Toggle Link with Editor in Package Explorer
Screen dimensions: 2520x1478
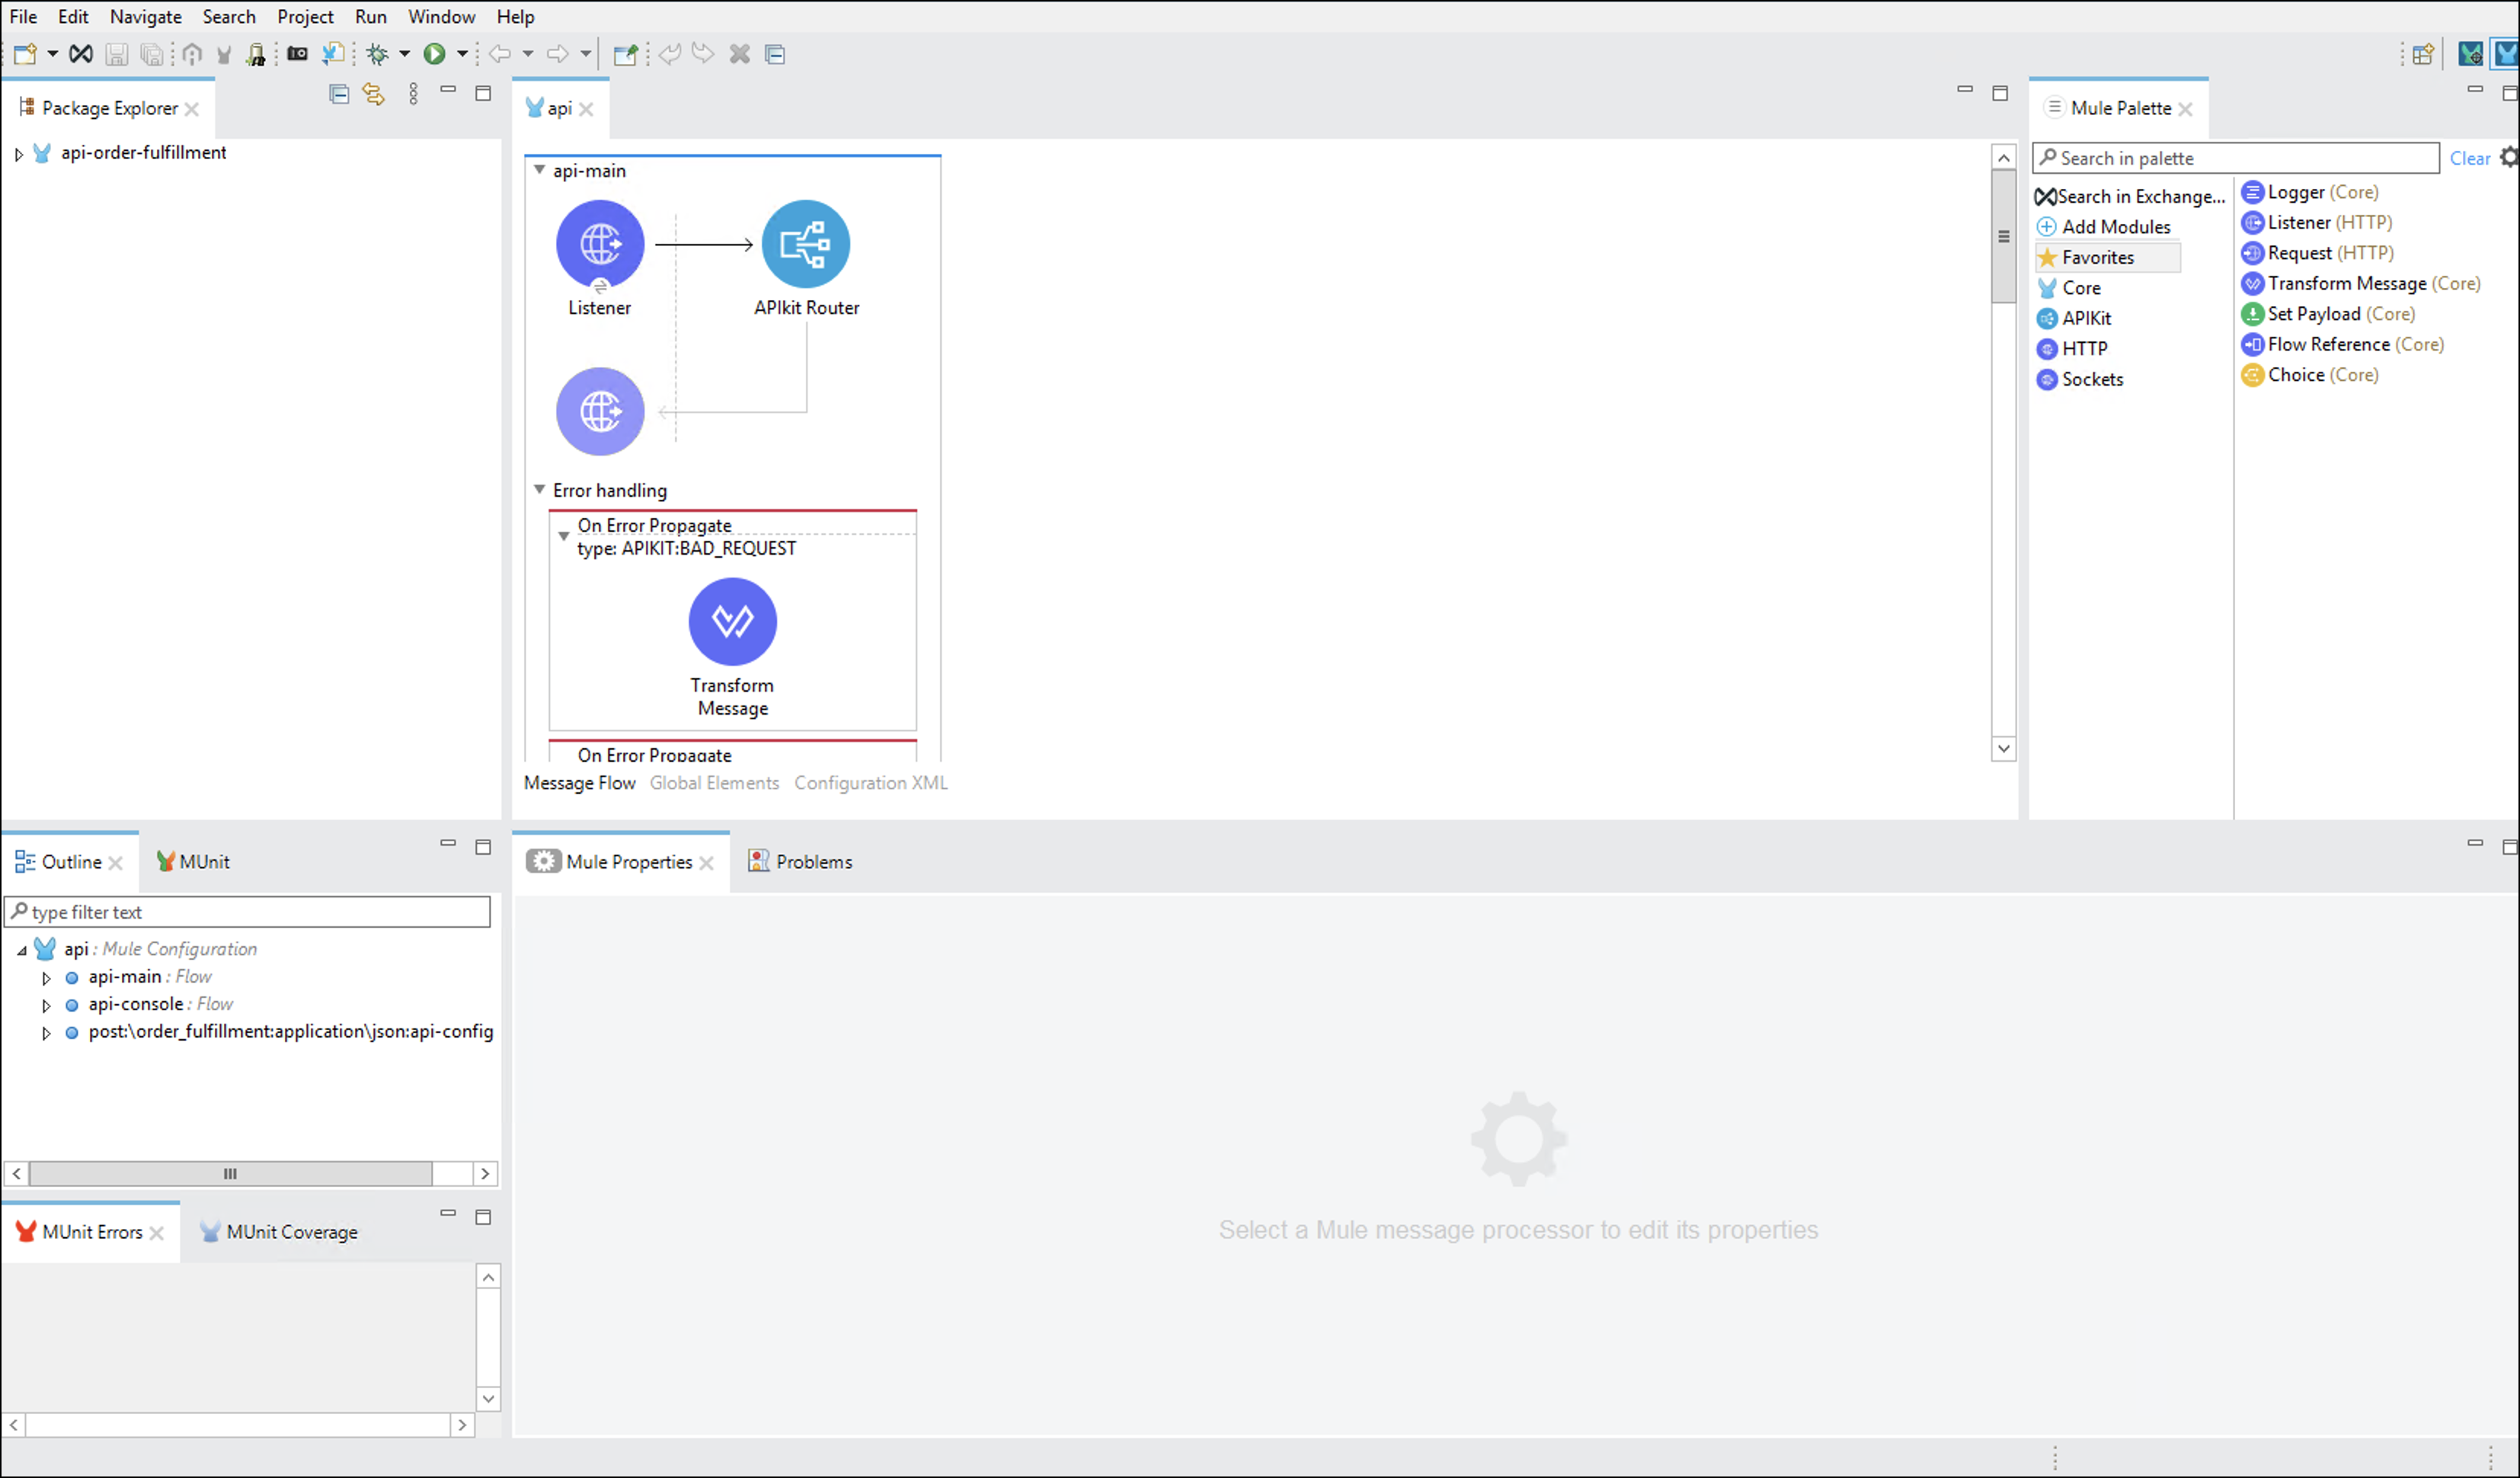coord(373,94)
